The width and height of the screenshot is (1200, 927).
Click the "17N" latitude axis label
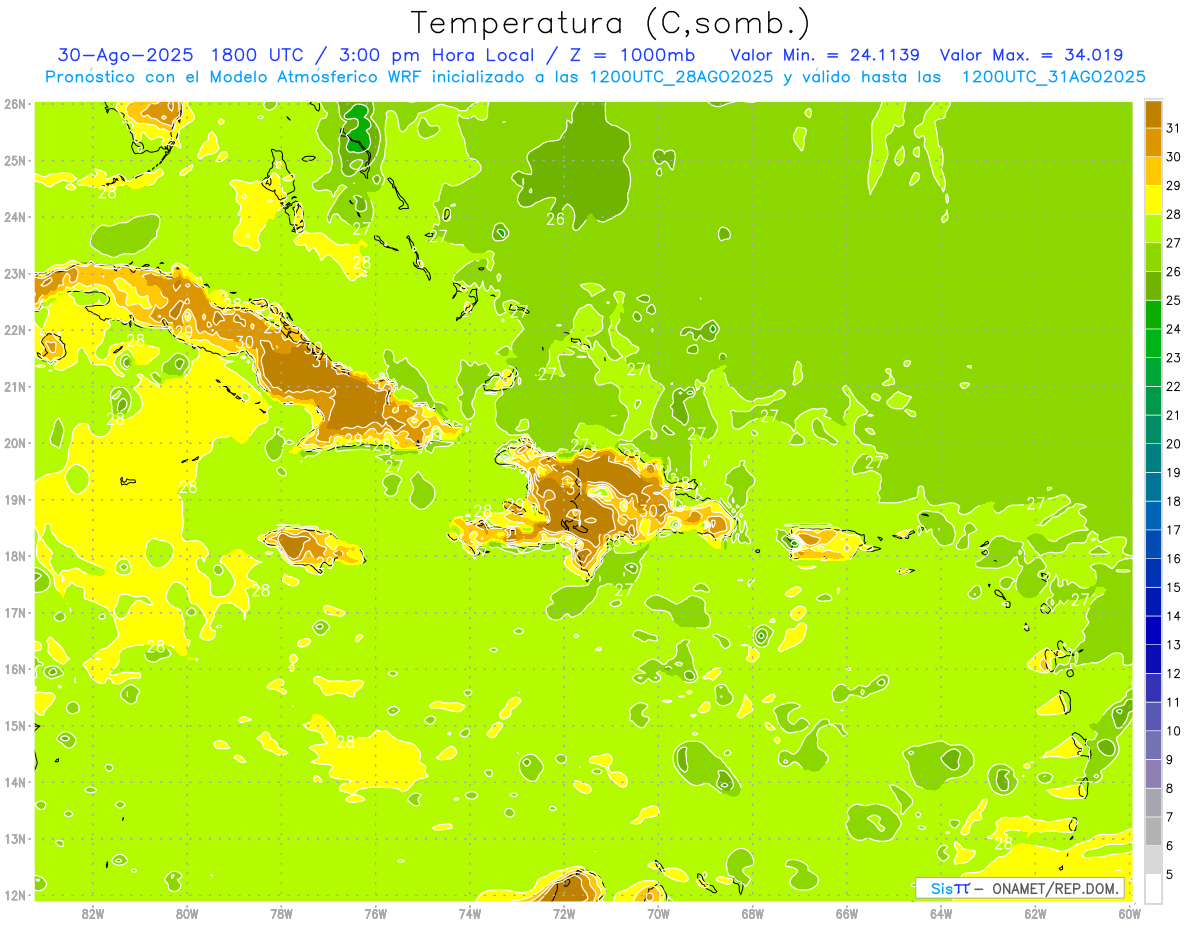tap(15, 612)
